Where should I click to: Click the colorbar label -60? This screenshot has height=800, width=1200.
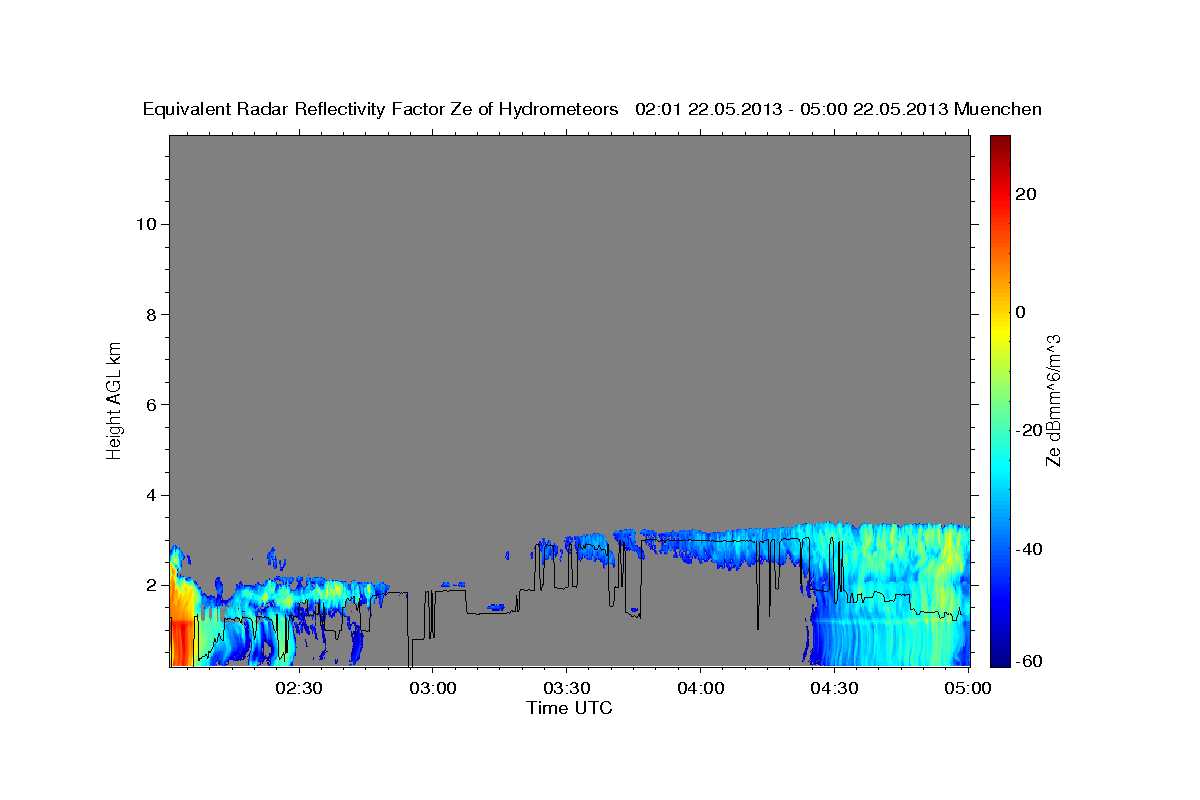coord(1029,661)
